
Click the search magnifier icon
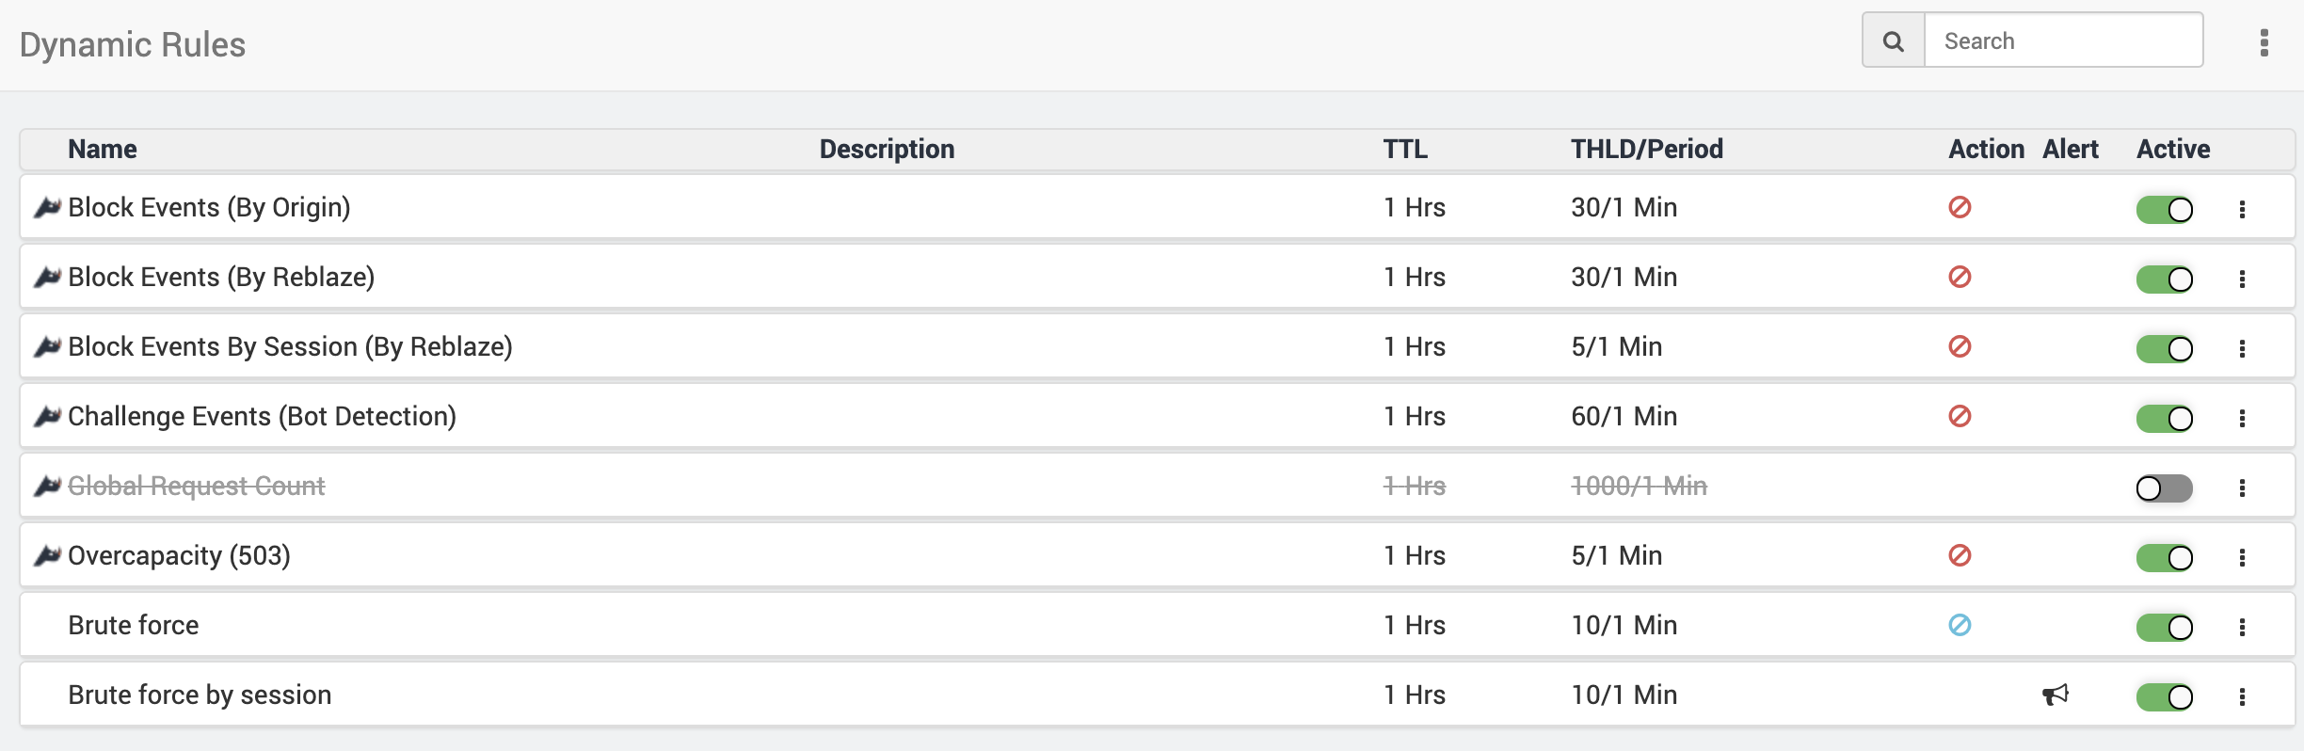point(1893,41)
